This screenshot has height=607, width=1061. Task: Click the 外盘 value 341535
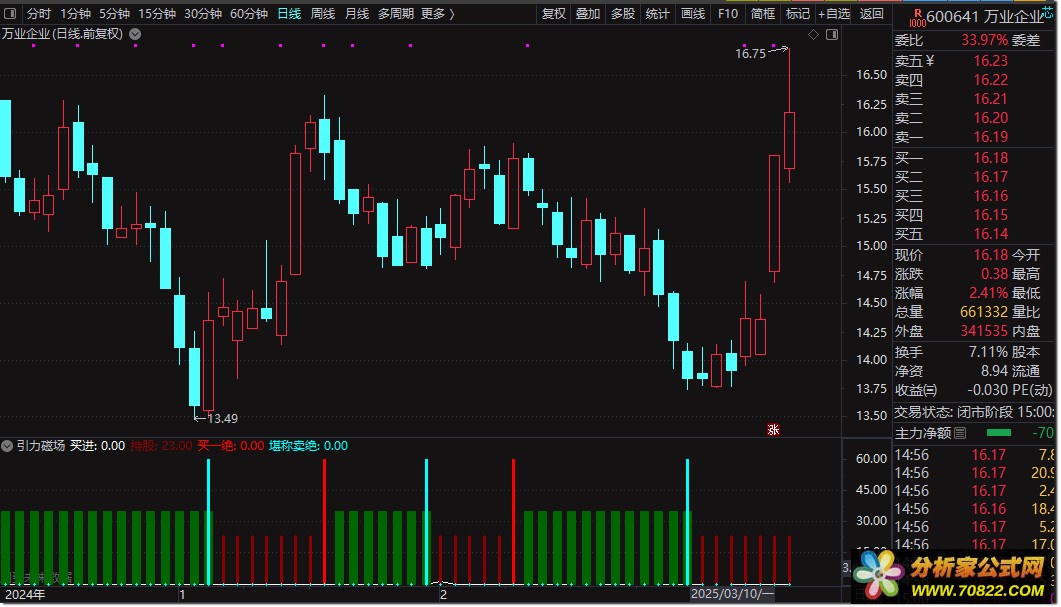click(984, 331)
